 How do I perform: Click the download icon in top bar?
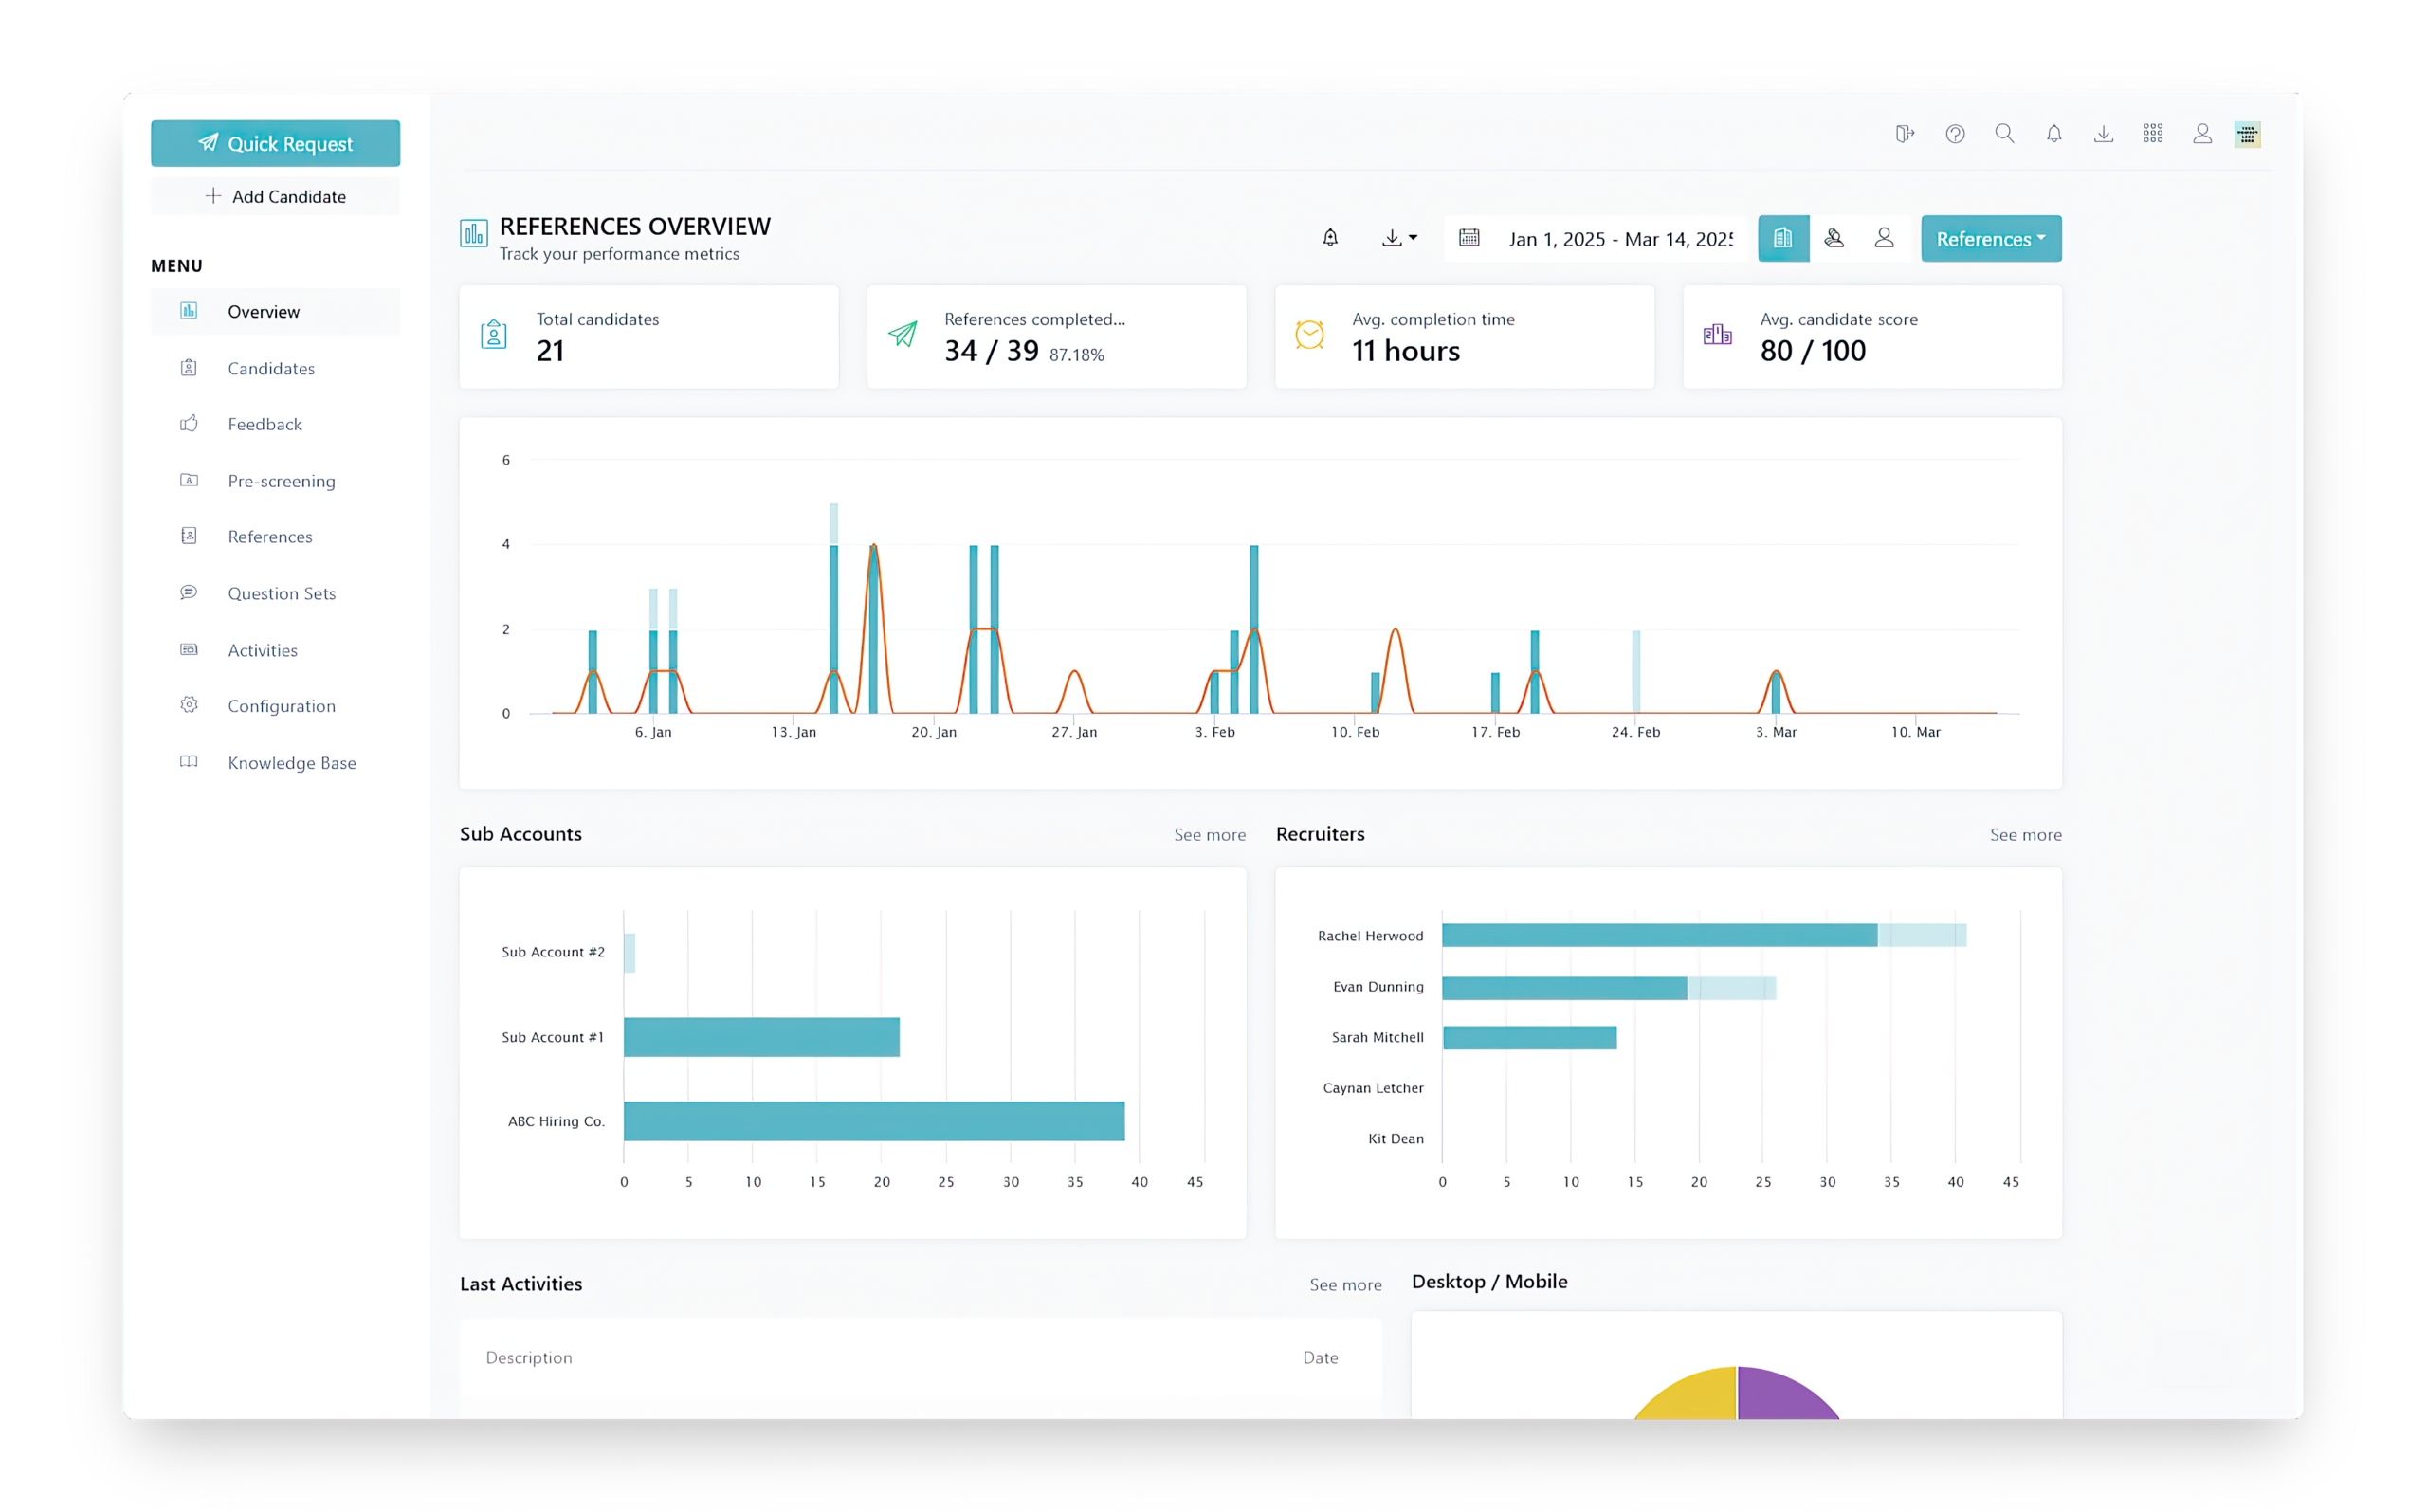(2104, 134)
